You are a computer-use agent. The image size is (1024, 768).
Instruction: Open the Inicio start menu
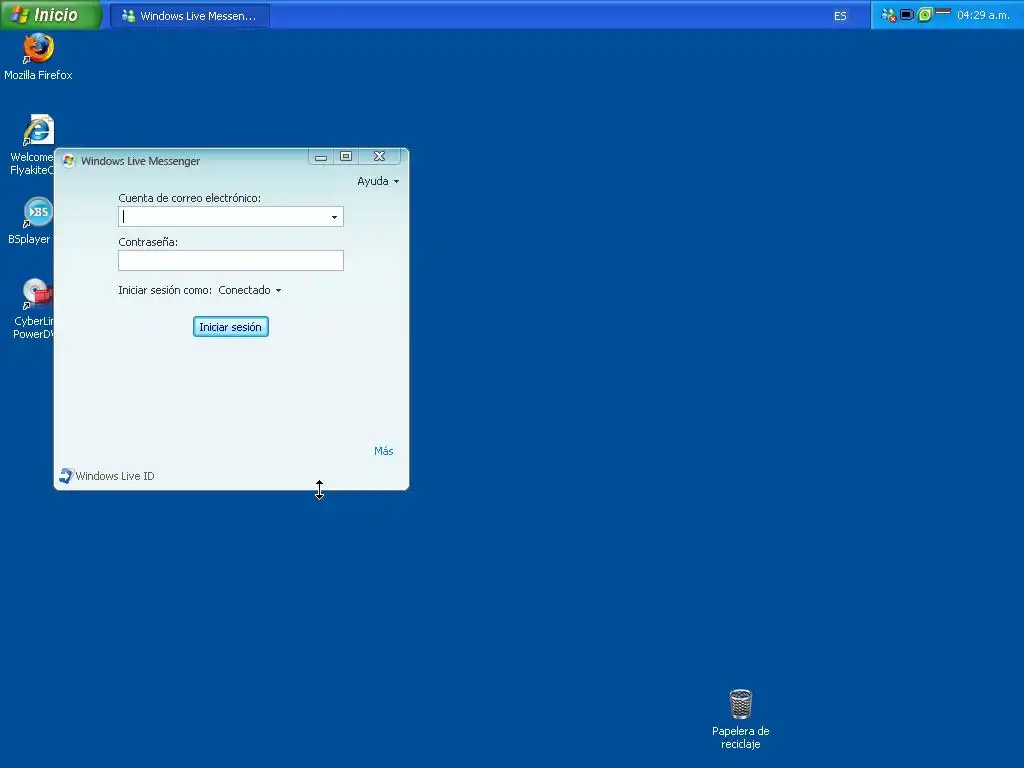point(51,14)
